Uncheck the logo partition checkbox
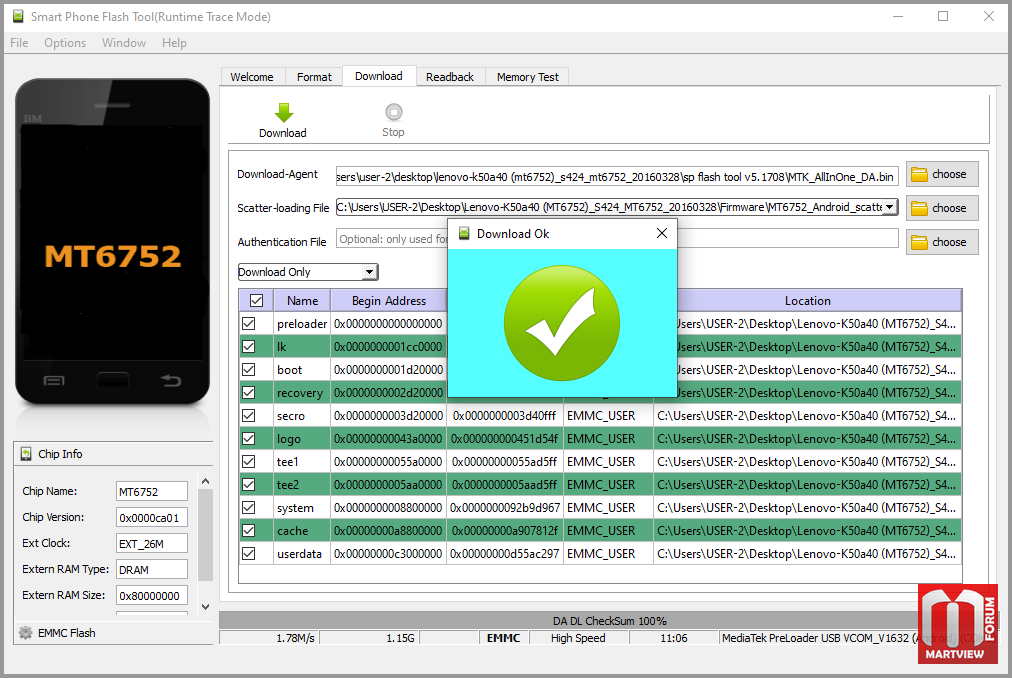Image resolution: width=1012 pixels, height=678 pixels. point(248,438)
